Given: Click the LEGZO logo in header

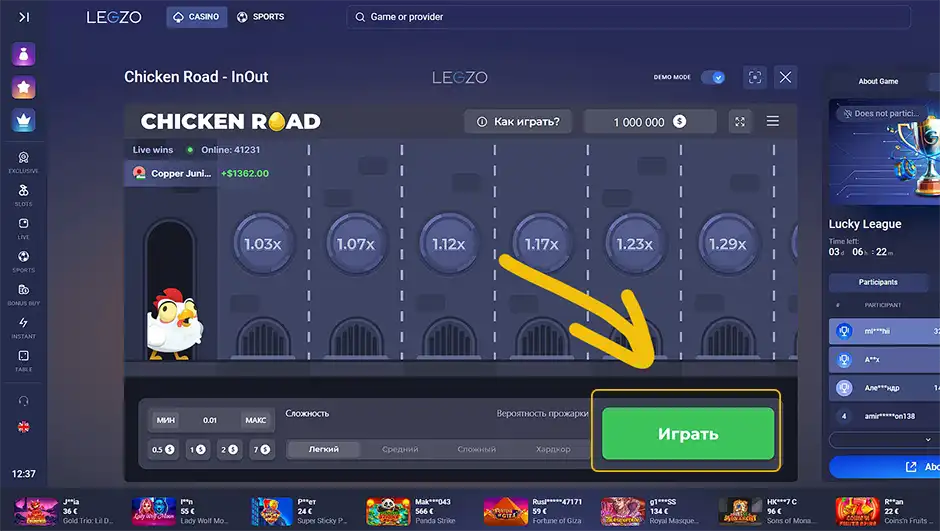Looking at the screenshot, I should tap(114, 17).
